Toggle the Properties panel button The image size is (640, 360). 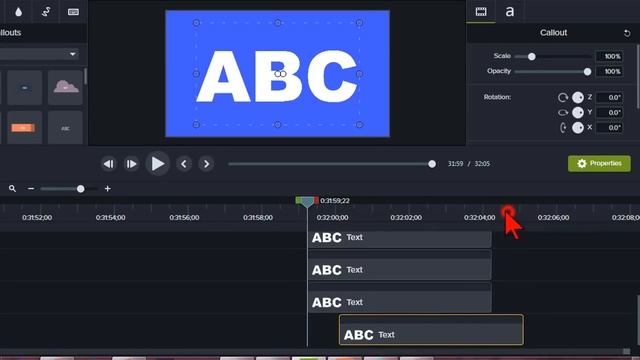pyautogui.click(x=599, y=163)
